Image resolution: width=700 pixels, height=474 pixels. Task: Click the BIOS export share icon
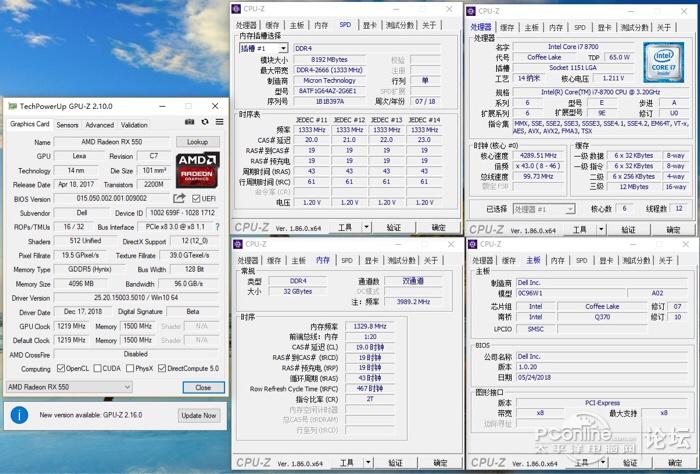pos(179,198)
